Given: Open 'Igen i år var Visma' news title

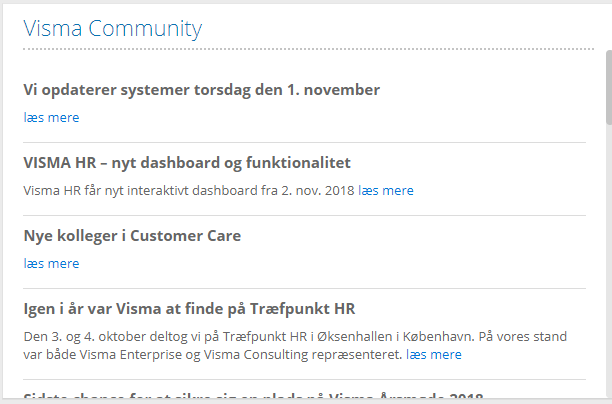Looking at the screenshot, I should (189, 308).
